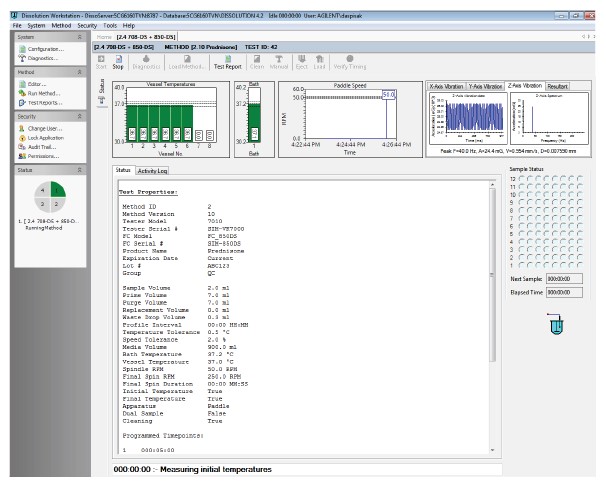Open the Diagnostics toolbar tool
Screen dimensions: 606x484
pos(146,62)
